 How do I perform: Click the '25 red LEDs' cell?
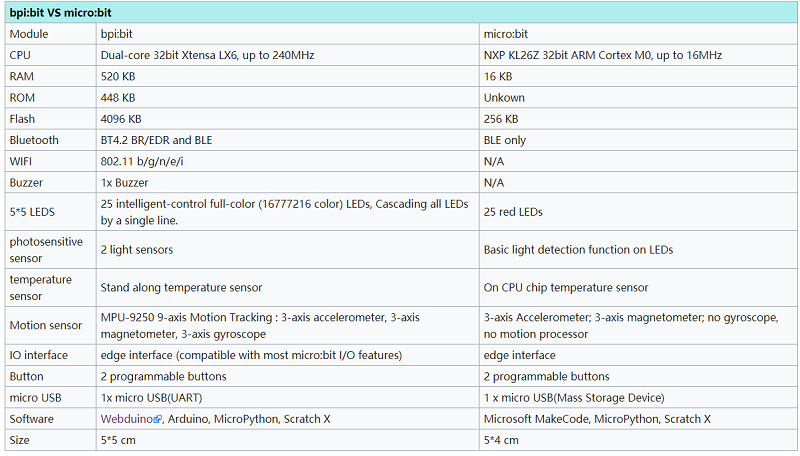pos(638,212)
